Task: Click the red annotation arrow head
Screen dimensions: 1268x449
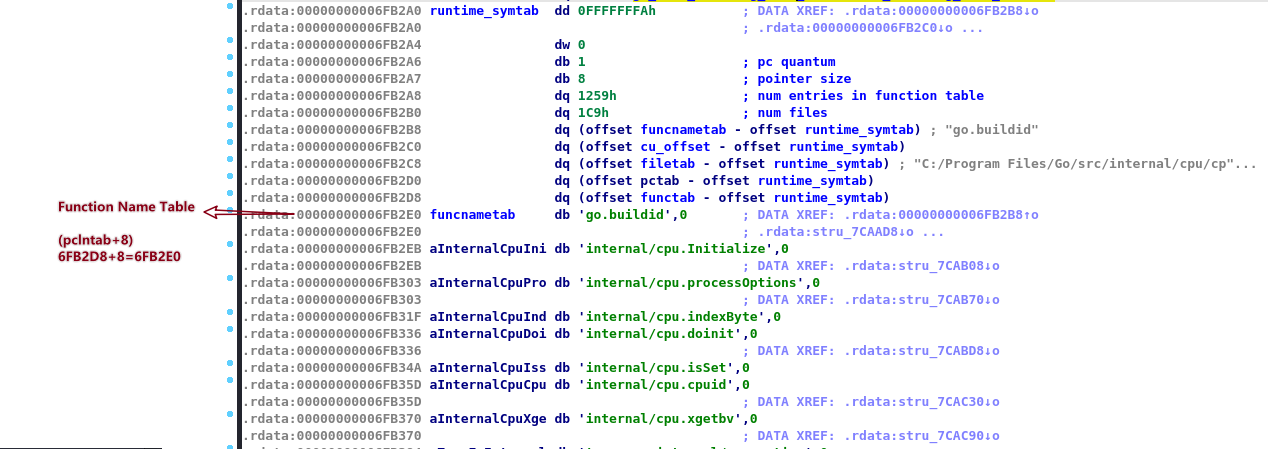Action: 211,211
